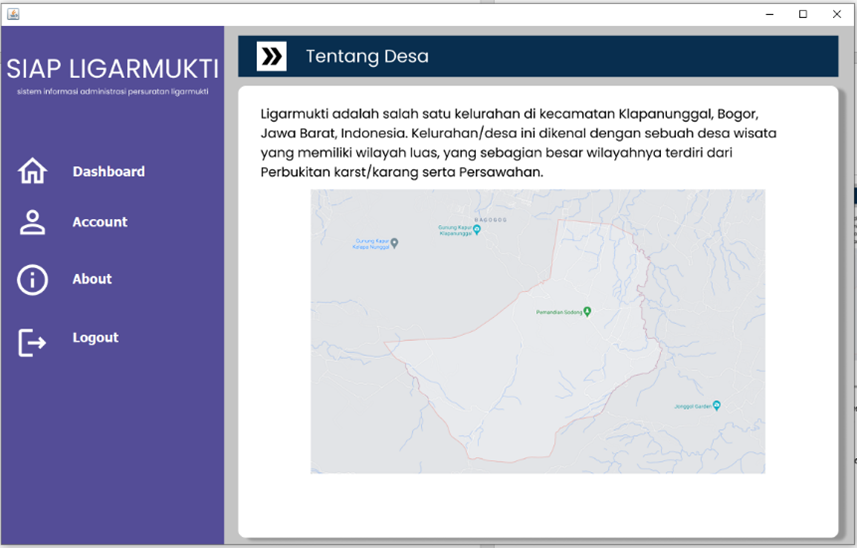Click the Java icon in title bar
Screen dimensions: 857x548
(x=13, y=13)
